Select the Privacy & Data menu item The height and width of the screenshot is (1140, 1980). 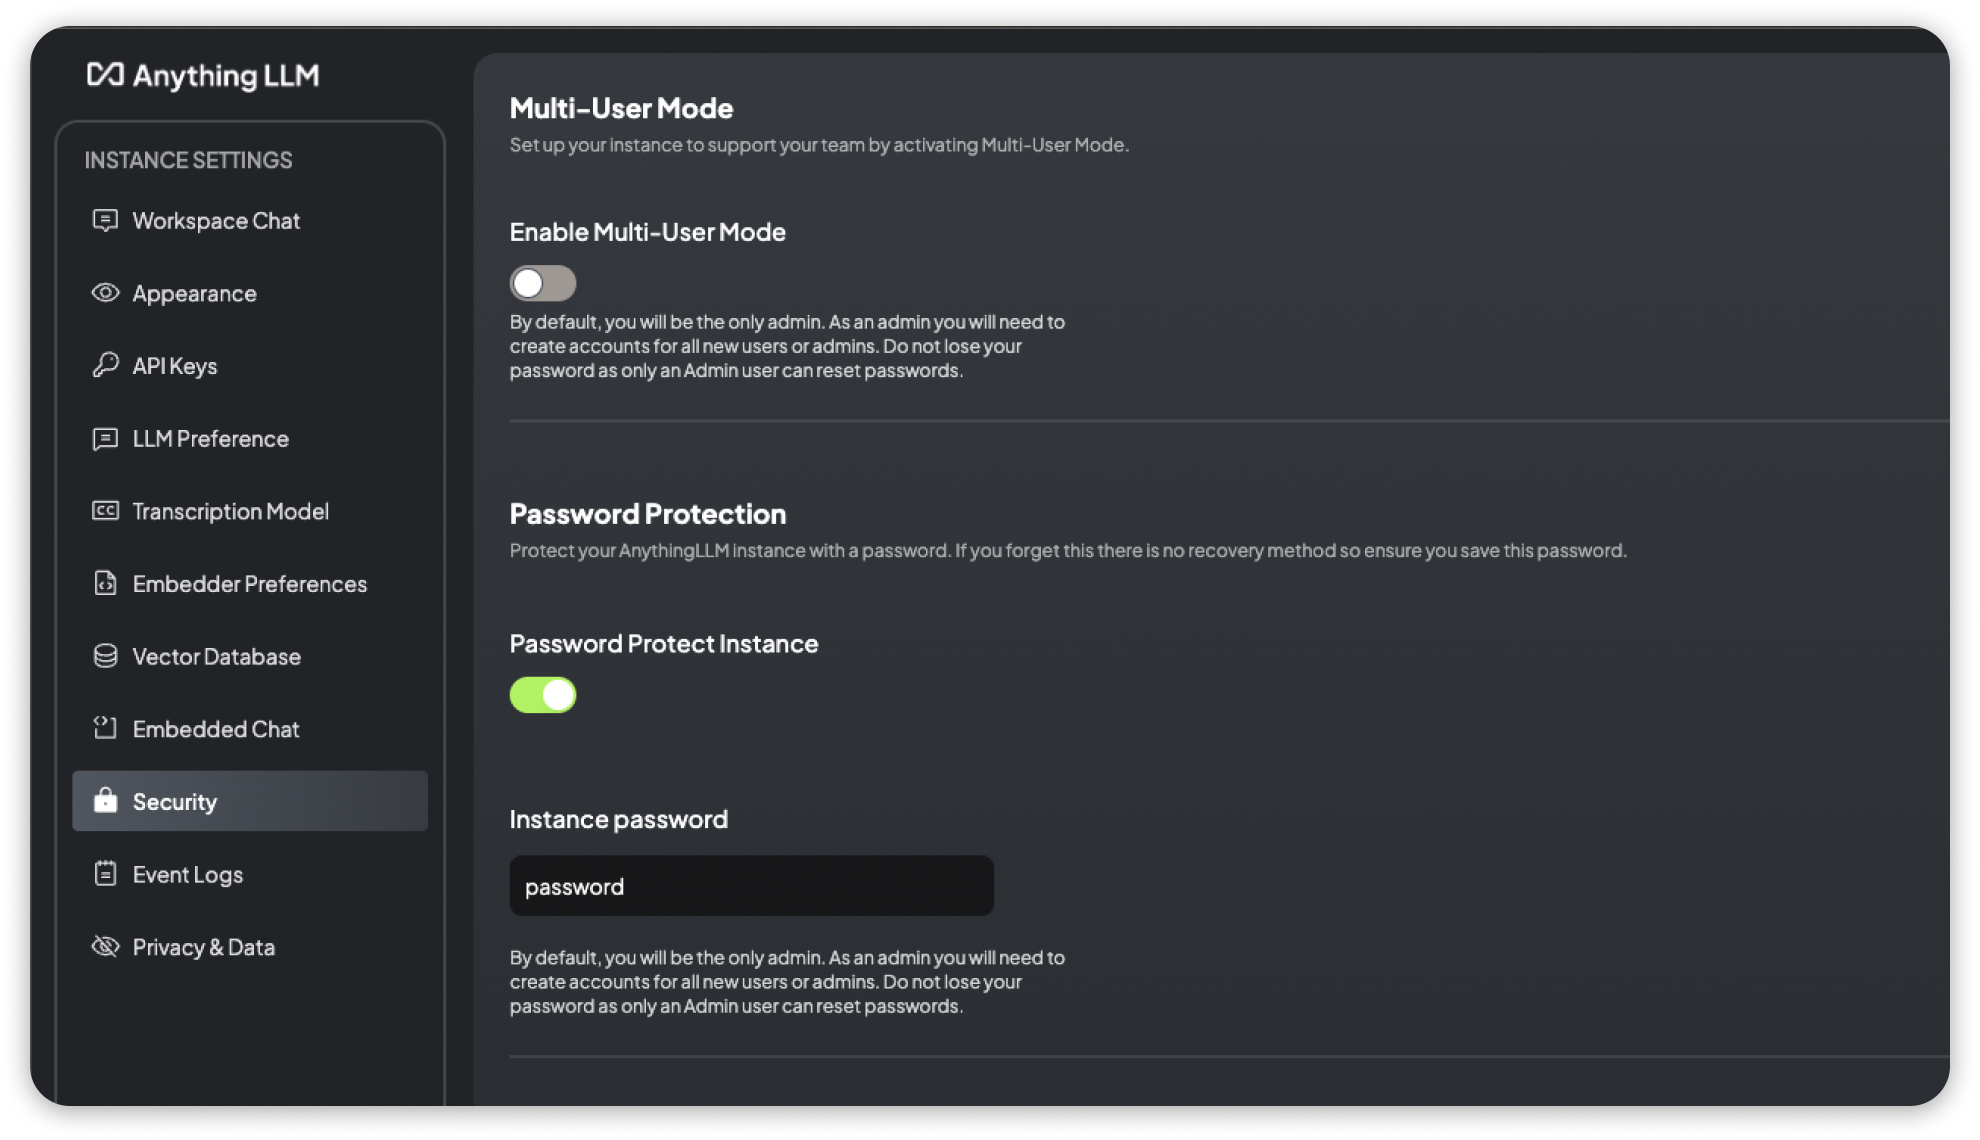[203, 947]
